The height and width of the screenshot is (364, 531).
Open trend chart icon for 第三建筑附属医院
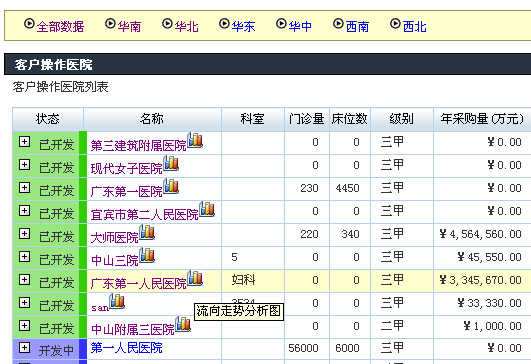coord(195,140)
